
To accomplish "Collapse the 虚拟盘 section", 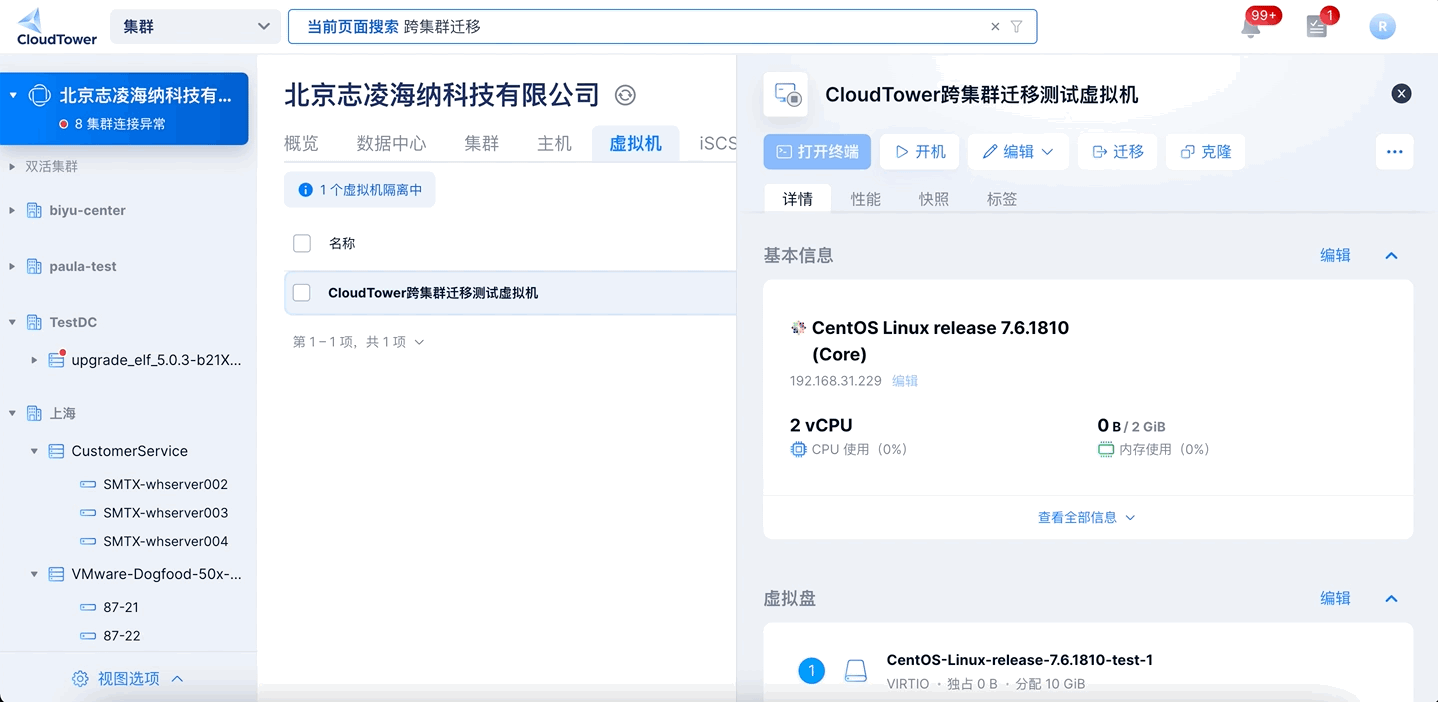I will coord(1391,599).
